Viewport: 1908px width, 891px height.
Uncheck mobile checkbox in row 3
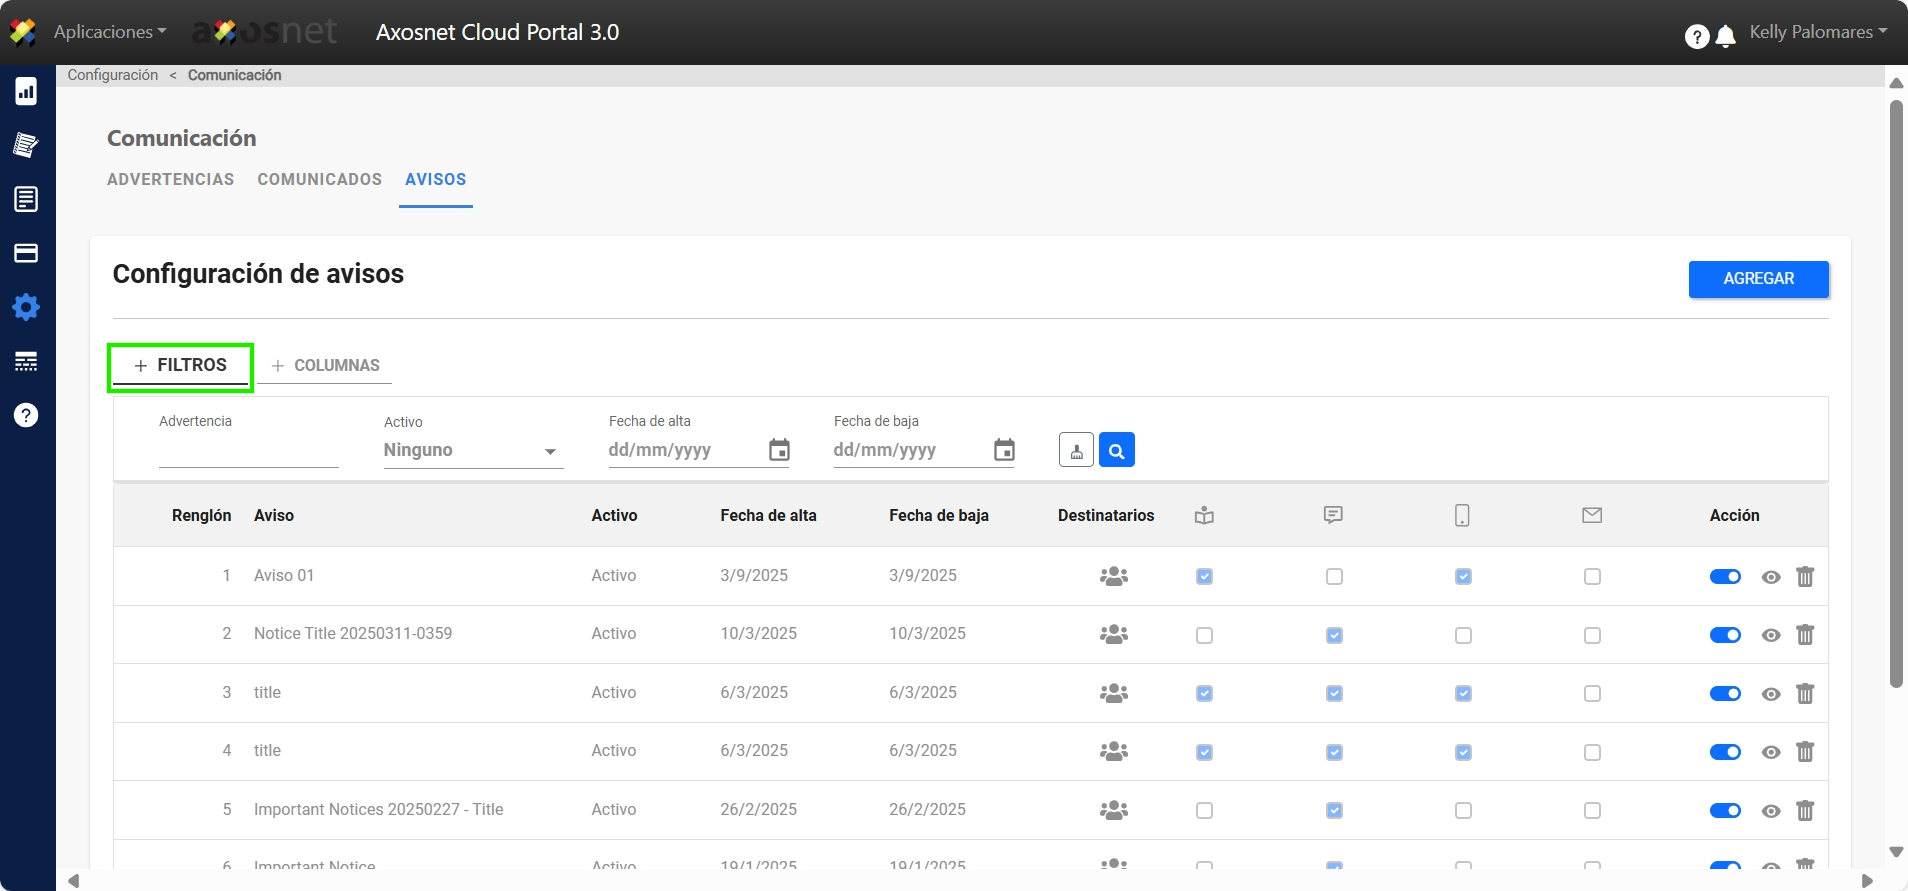pyautogui.click(x=1463, y=694)
